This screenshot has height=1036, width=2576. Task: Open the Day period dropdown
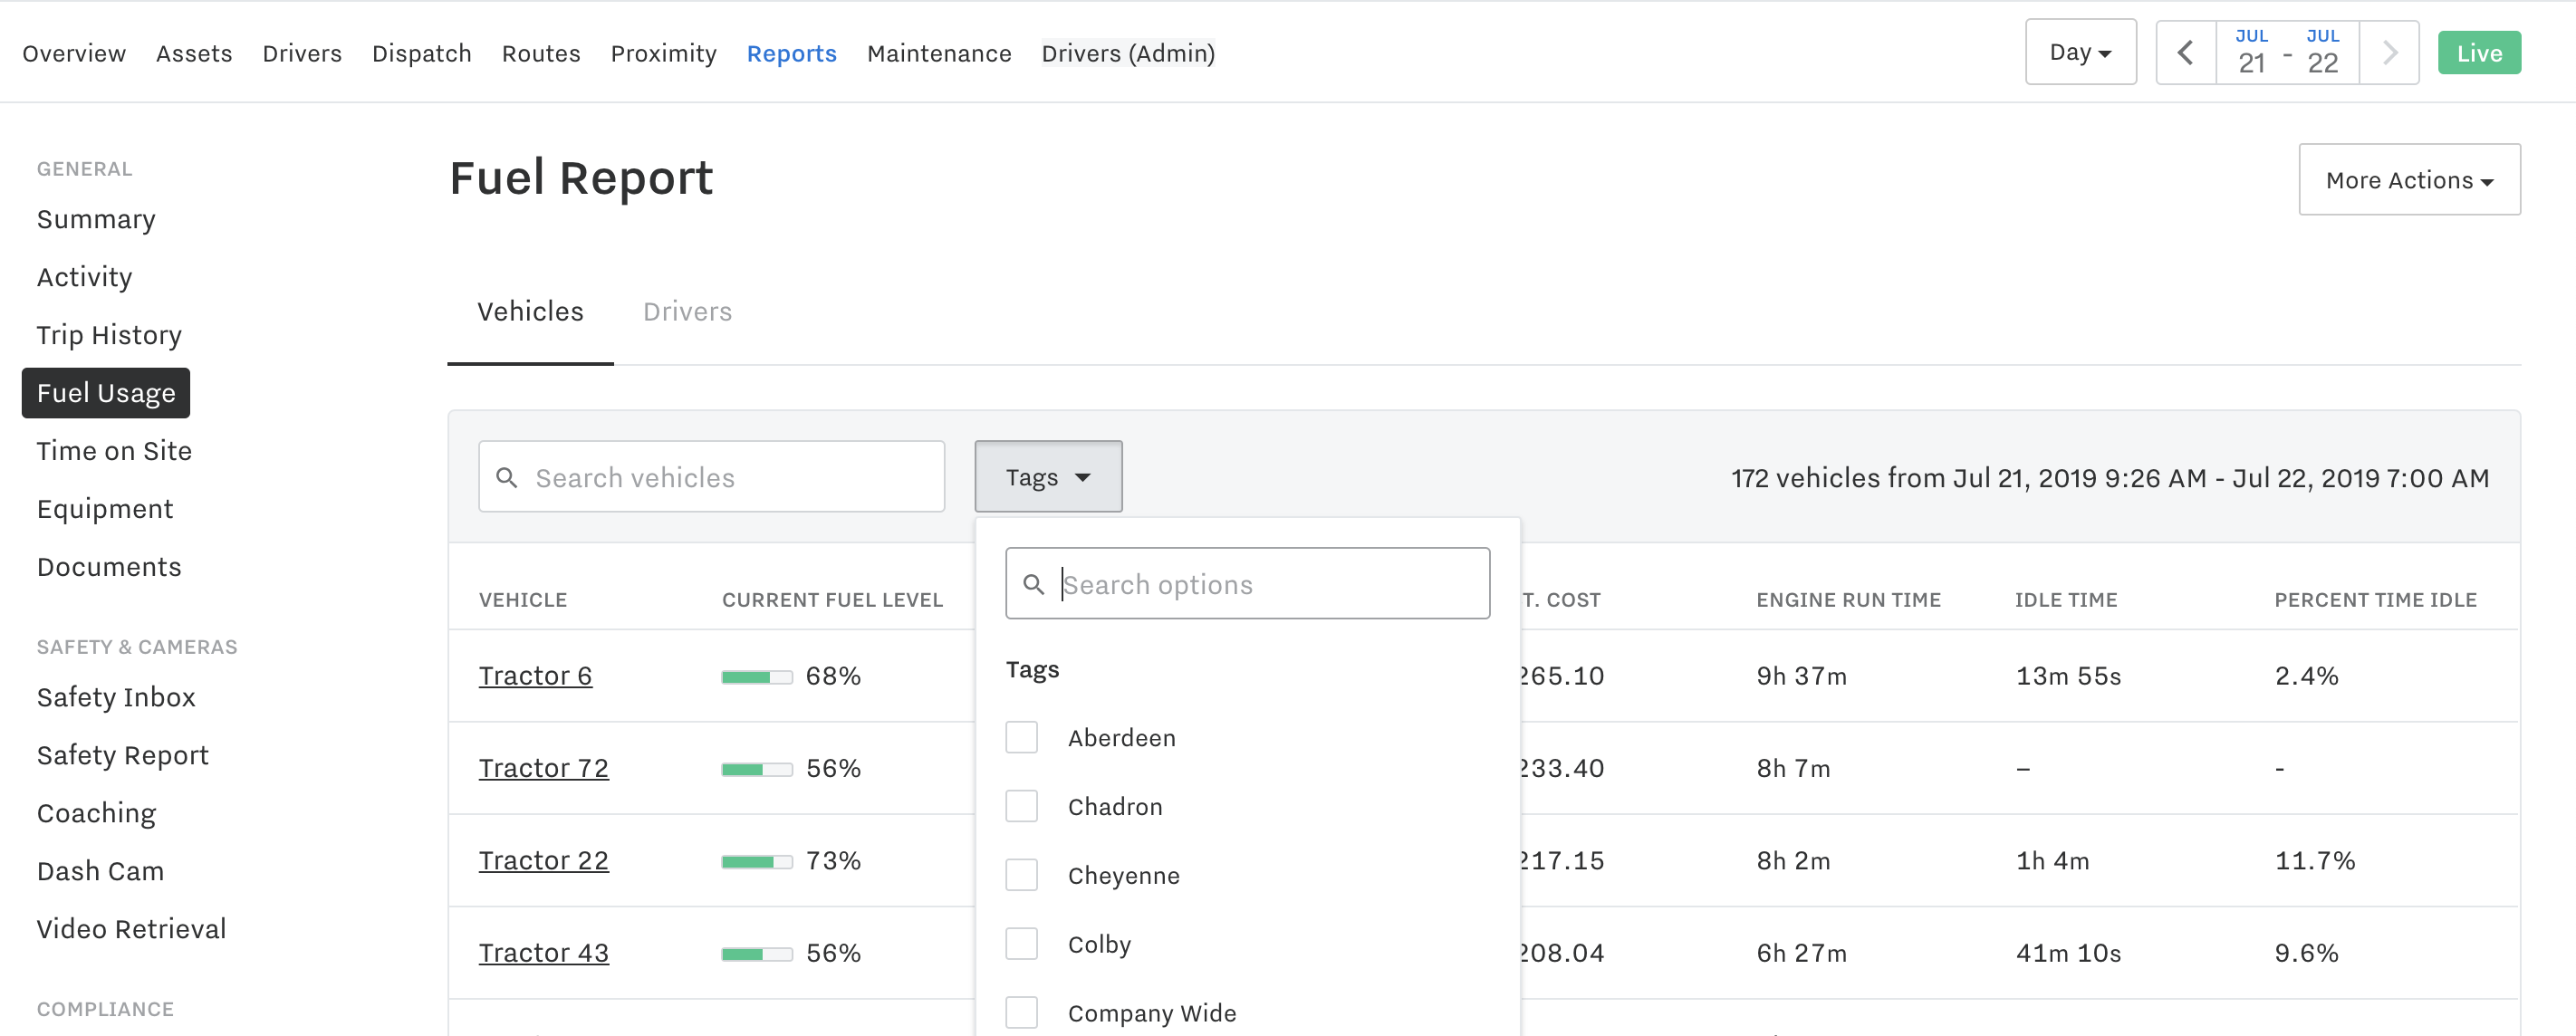click(2080, 52)
